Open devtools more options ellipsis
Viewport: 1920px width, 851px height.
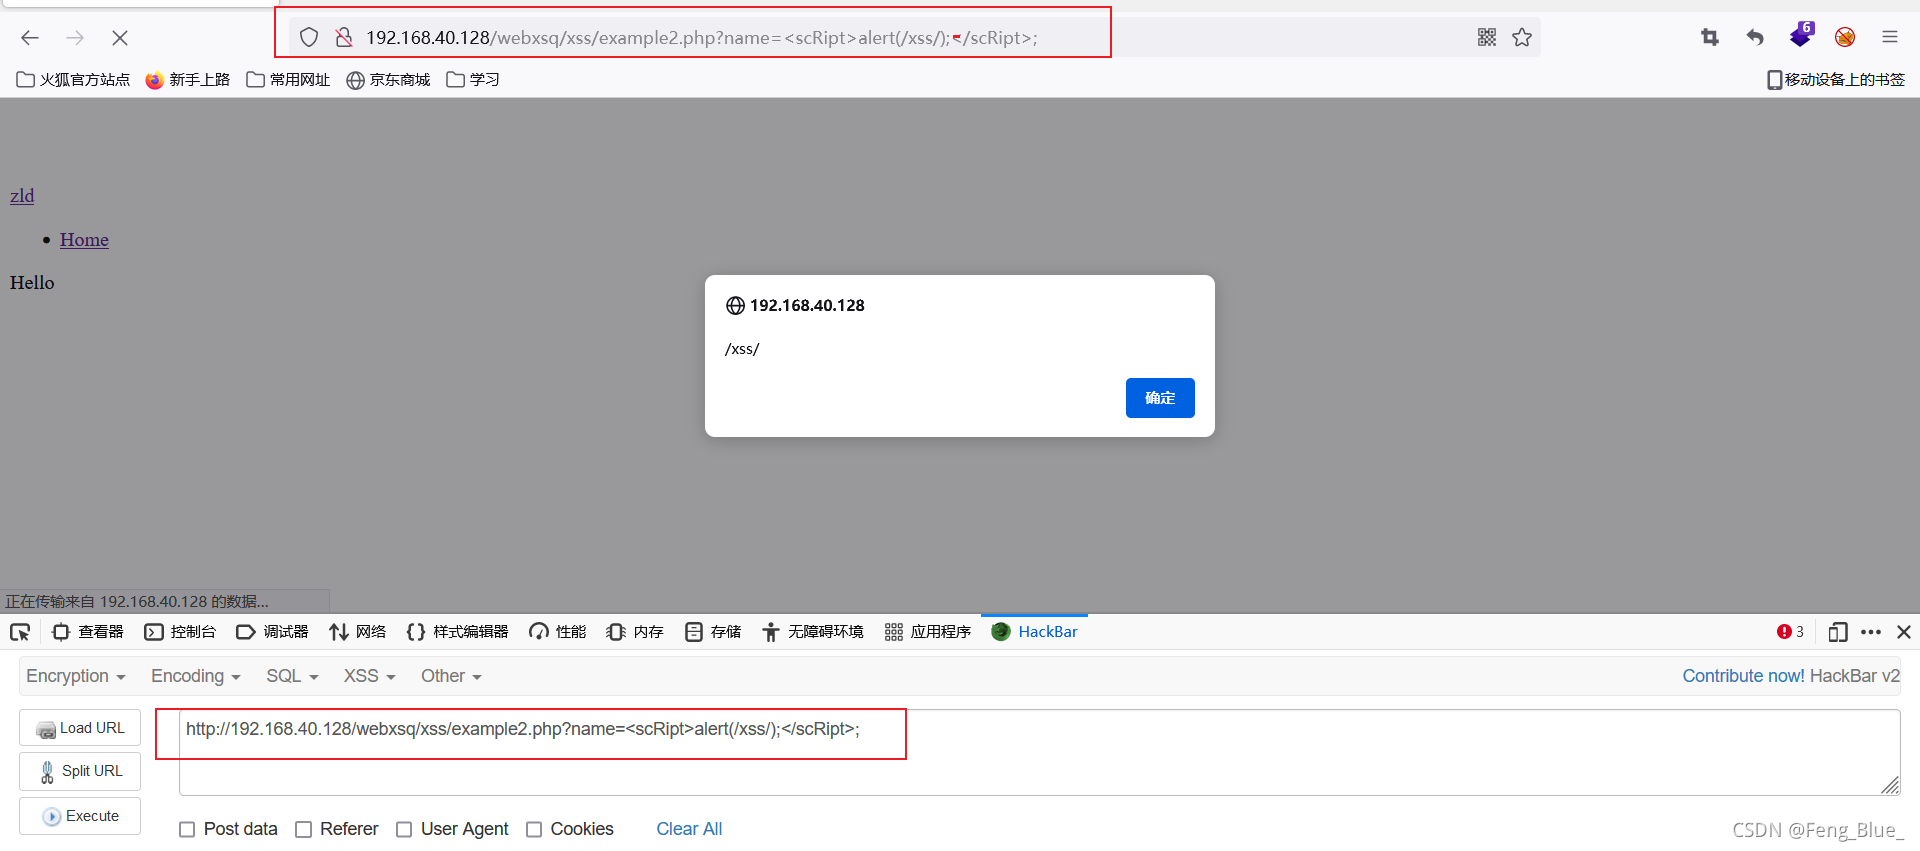pos(1871,632)
